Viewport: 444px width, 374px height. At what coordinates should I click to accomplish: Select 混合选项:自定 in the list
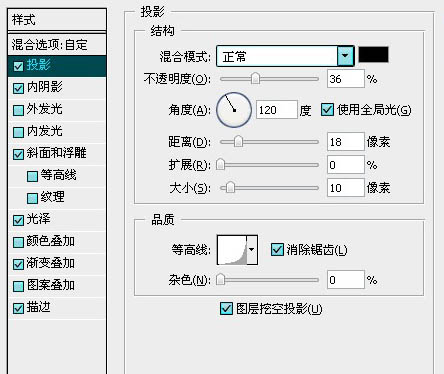click(57, 44)
